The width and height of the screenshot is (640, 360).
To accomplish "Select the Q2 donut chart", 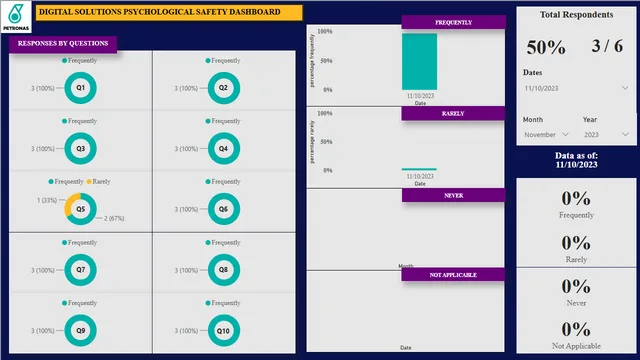I will [x=224, y=88].
